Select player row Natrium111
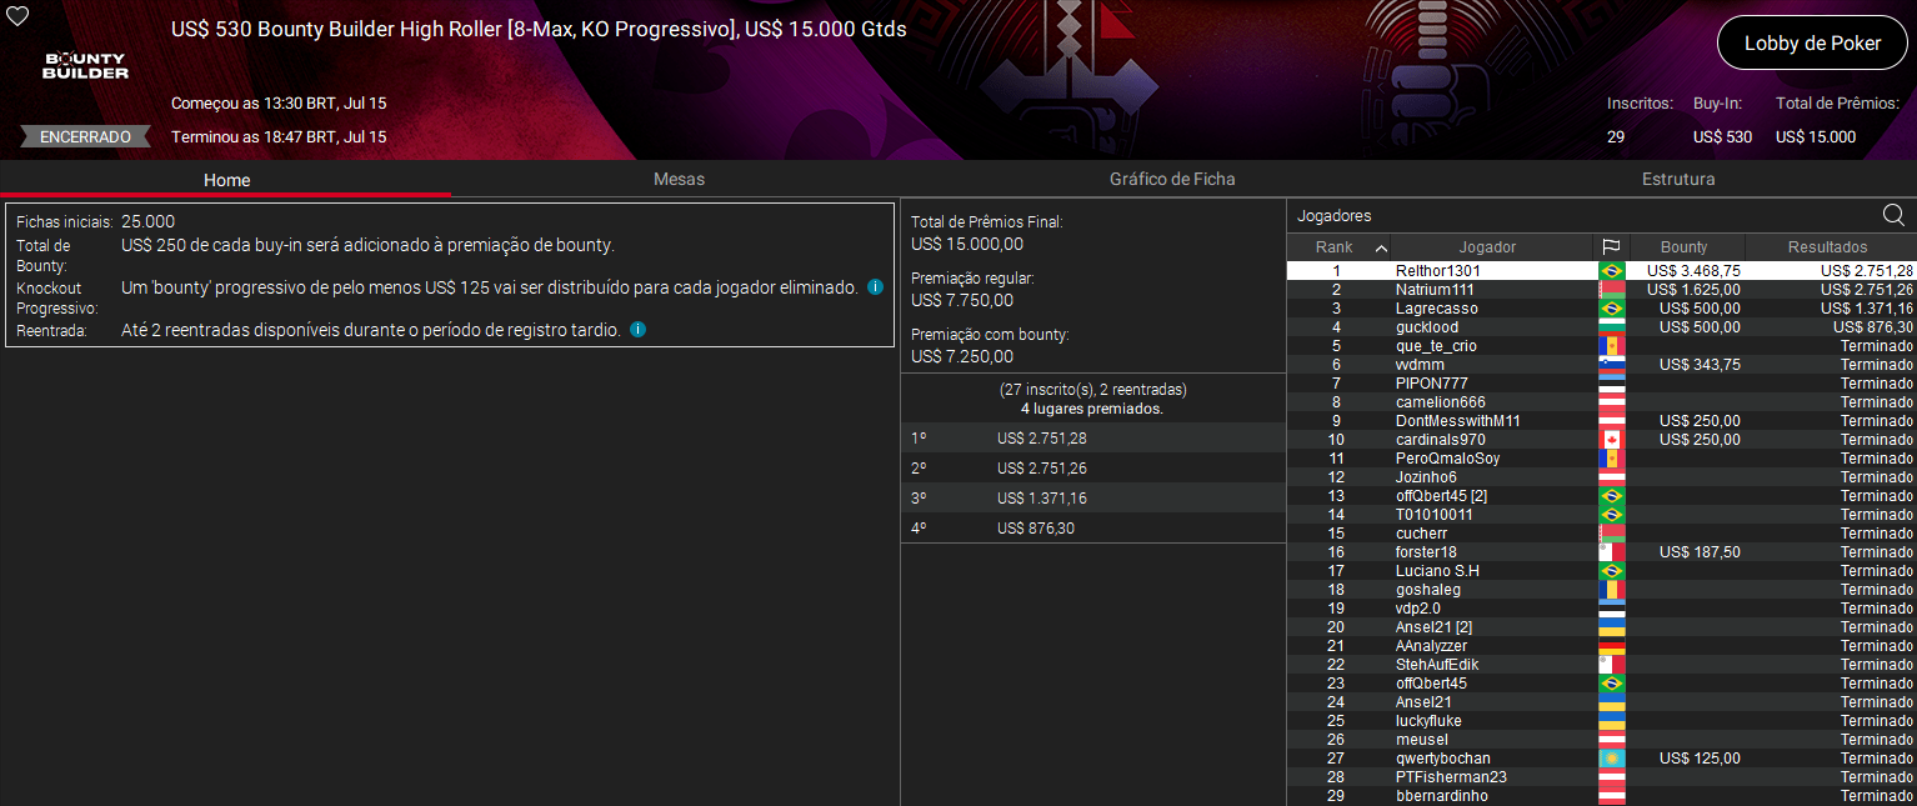1917x806 pixels. pyautogui.click(x=1601, y=290)
